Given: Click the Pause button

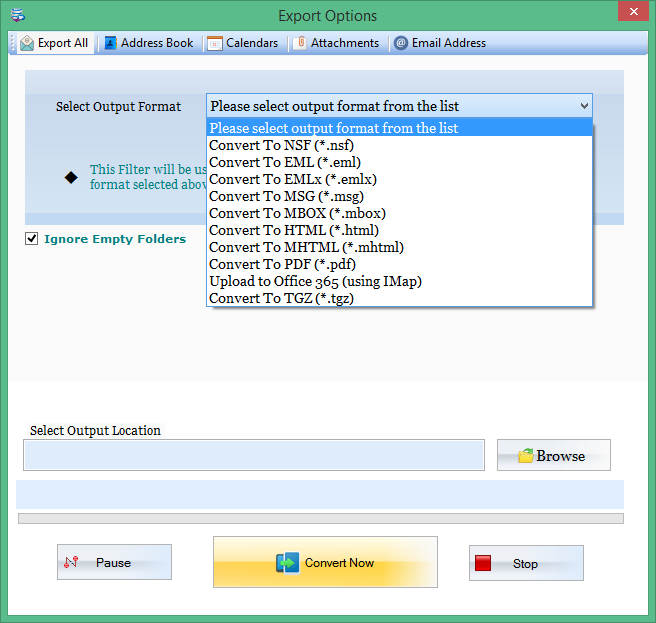Looking at the screenshot, I should click(x=114, y=562).
